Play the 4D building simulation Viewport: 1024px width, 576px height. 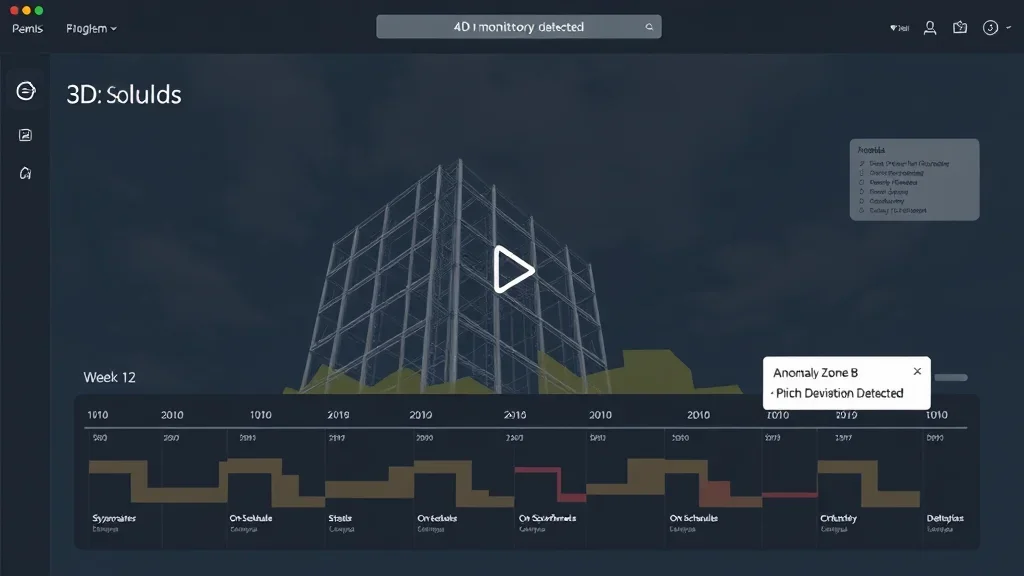coord(513,269)
